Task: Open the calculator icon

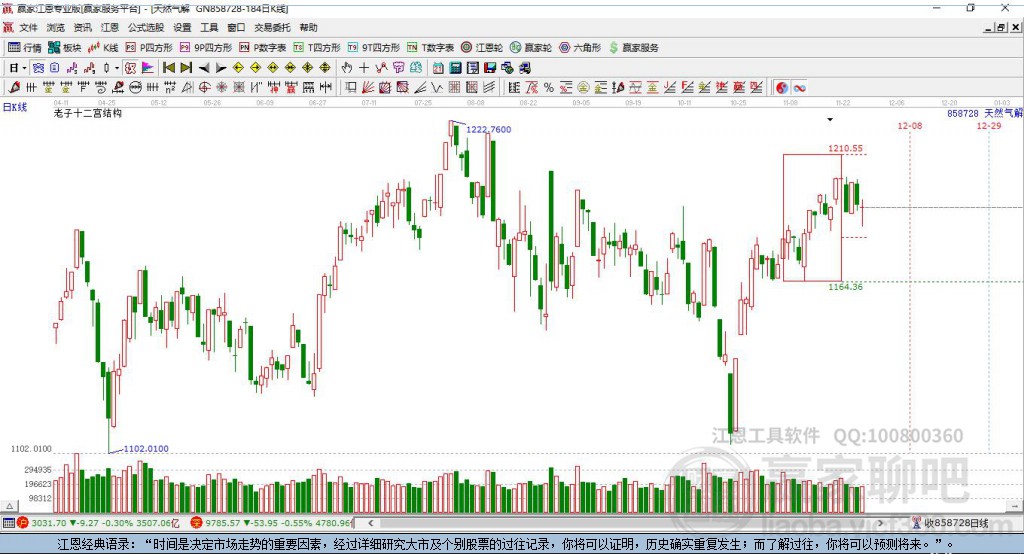Action: [455, 68]
